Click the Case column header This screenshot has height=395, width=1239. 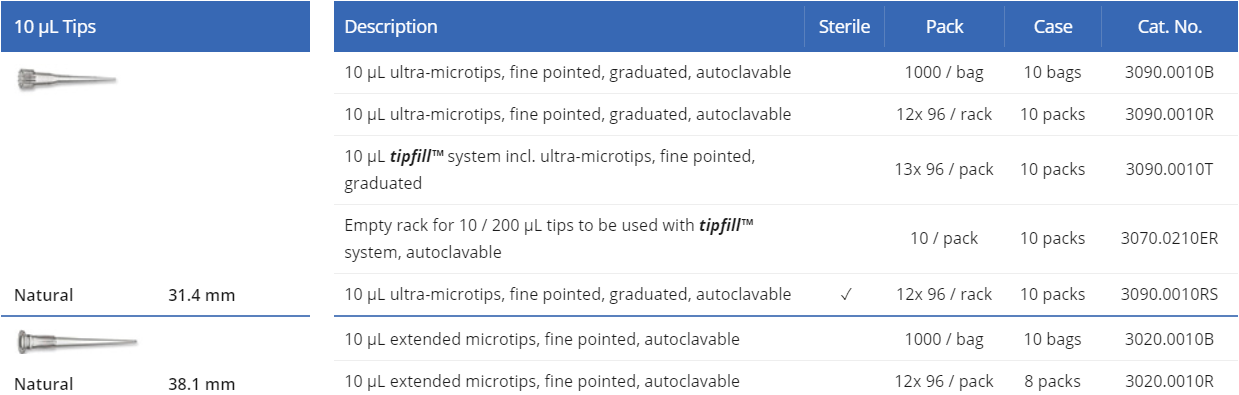(1053, 27)
